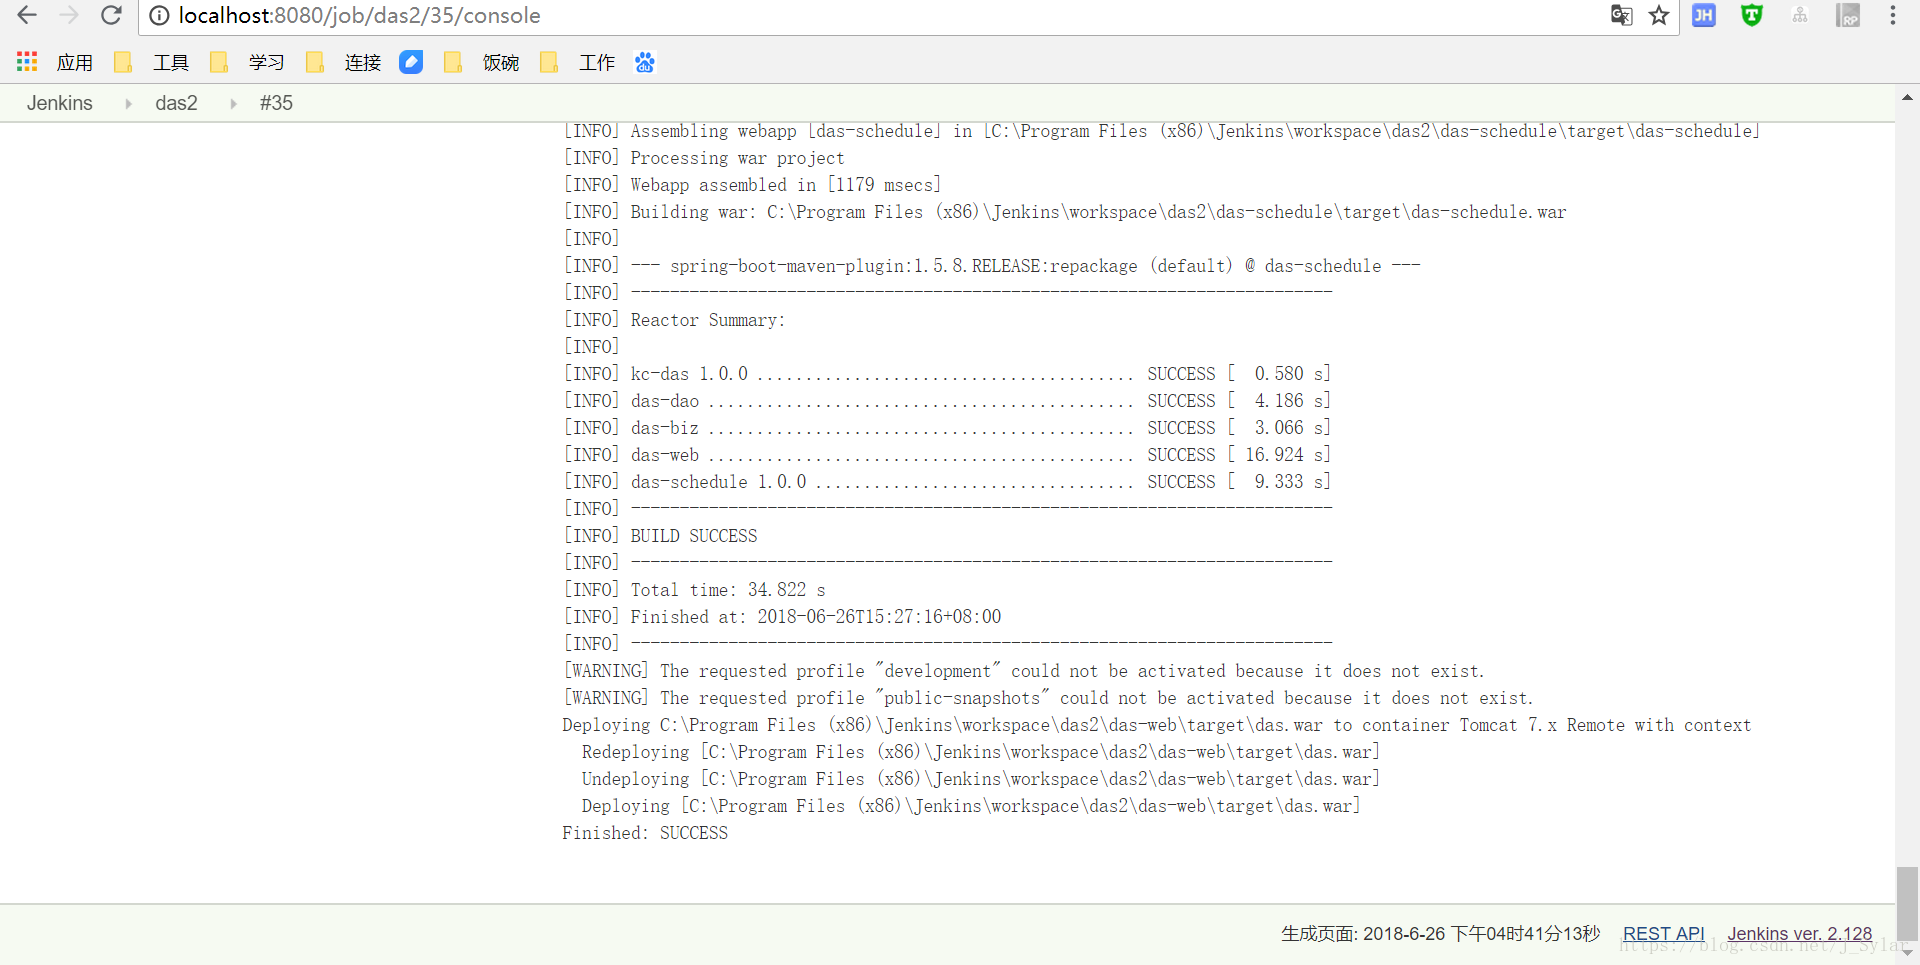Click the Baidu paw bookmark icon
Viewport: 1920px width, 965px height.
point(645,62)
